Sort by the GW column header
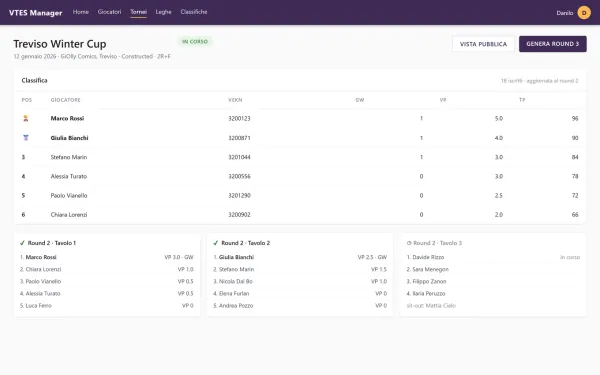The width and height of the screenshot is (600, 375). pos(360,100)
